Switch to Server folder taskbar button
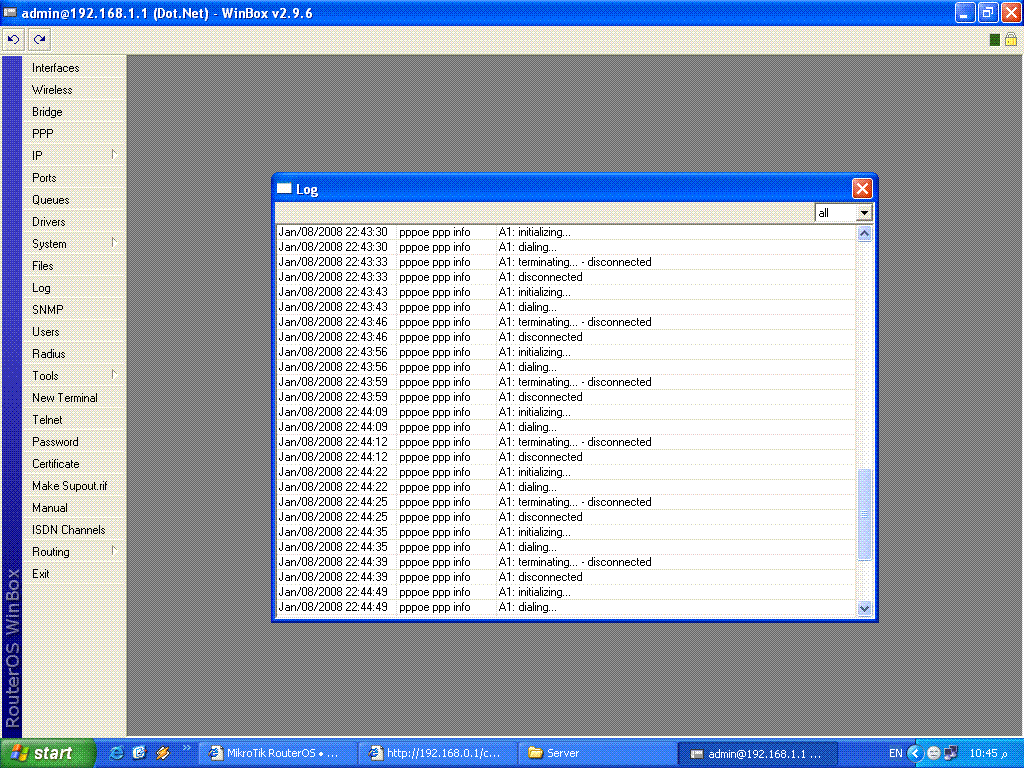 pos(598,753)
